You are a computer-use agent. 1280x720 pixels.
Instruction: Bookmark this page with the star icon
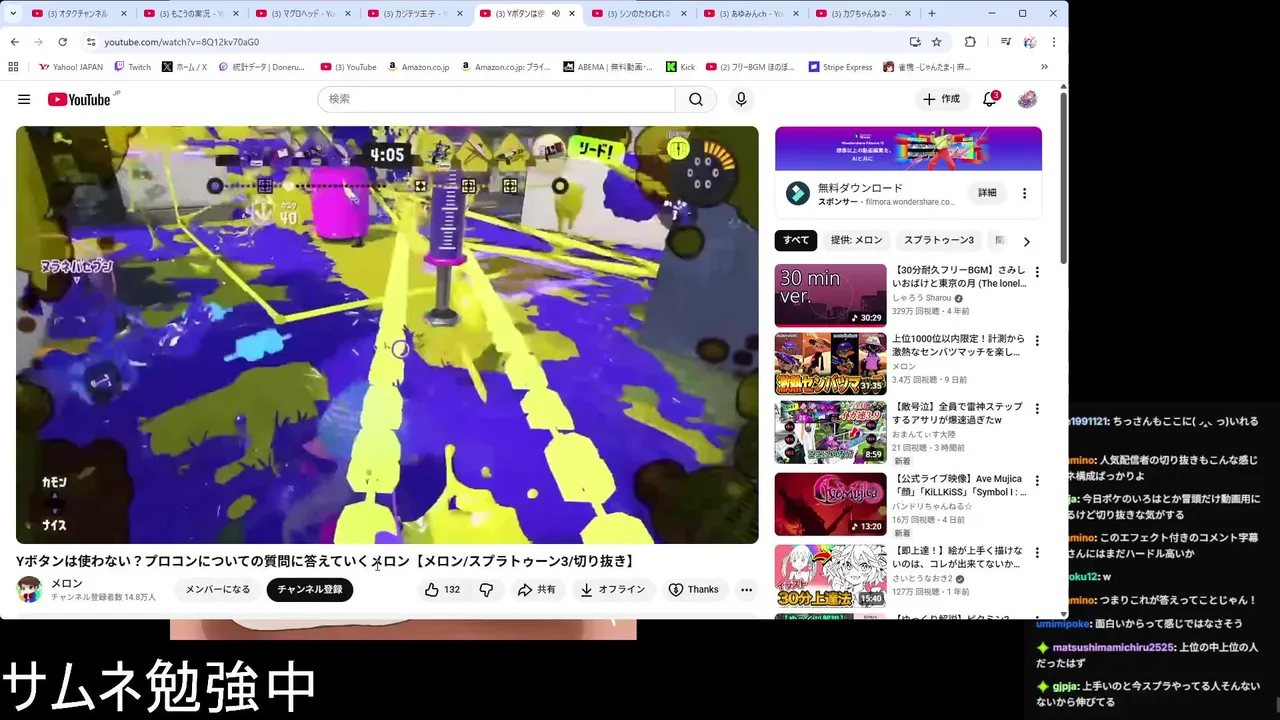tap(937, 42)
